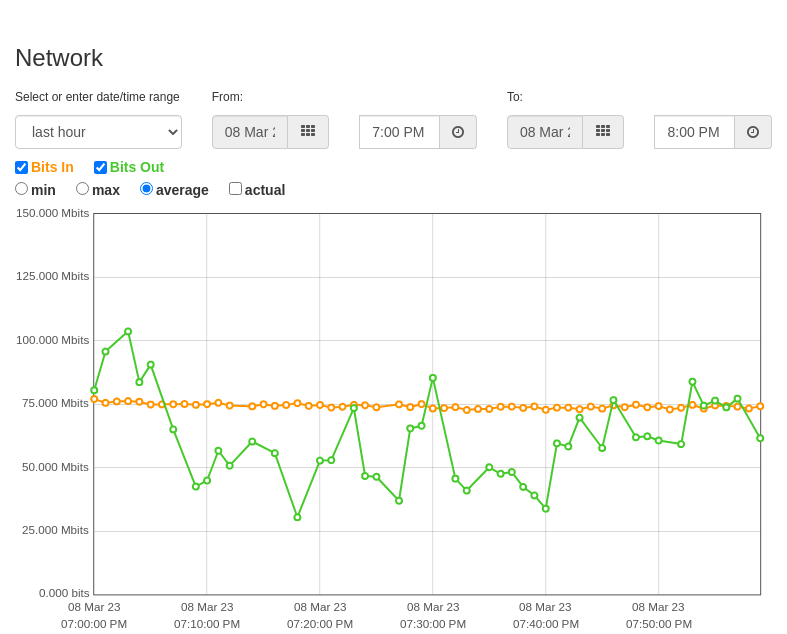
Task: Click the From date field showing 08 Mar
Action: (250, 132)
